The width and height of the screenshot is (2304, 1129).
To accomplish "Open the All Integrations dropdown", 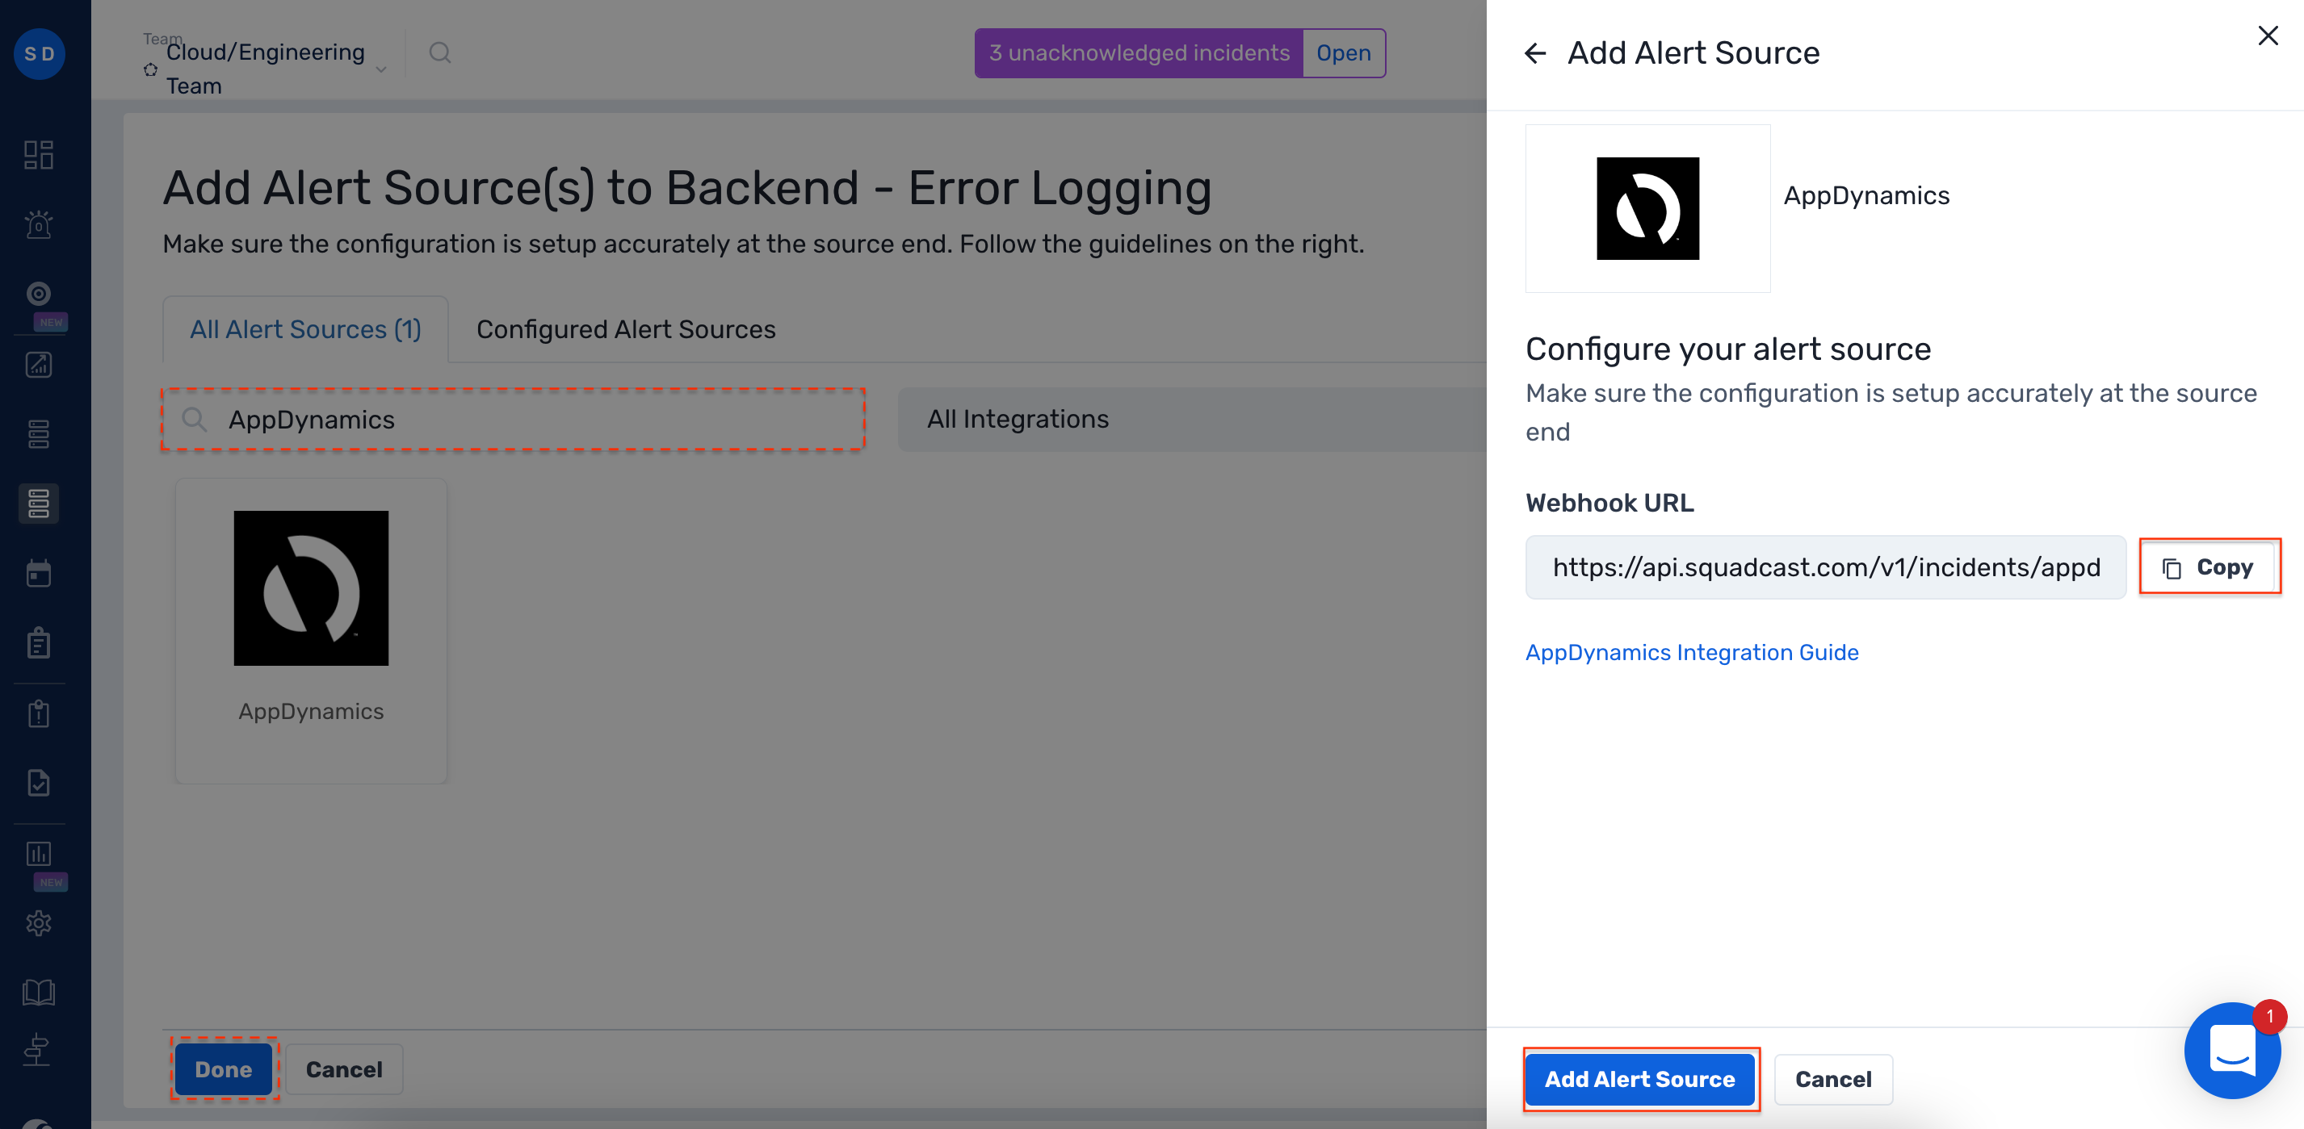I will pyautogui.click(x=1191, y=419).
